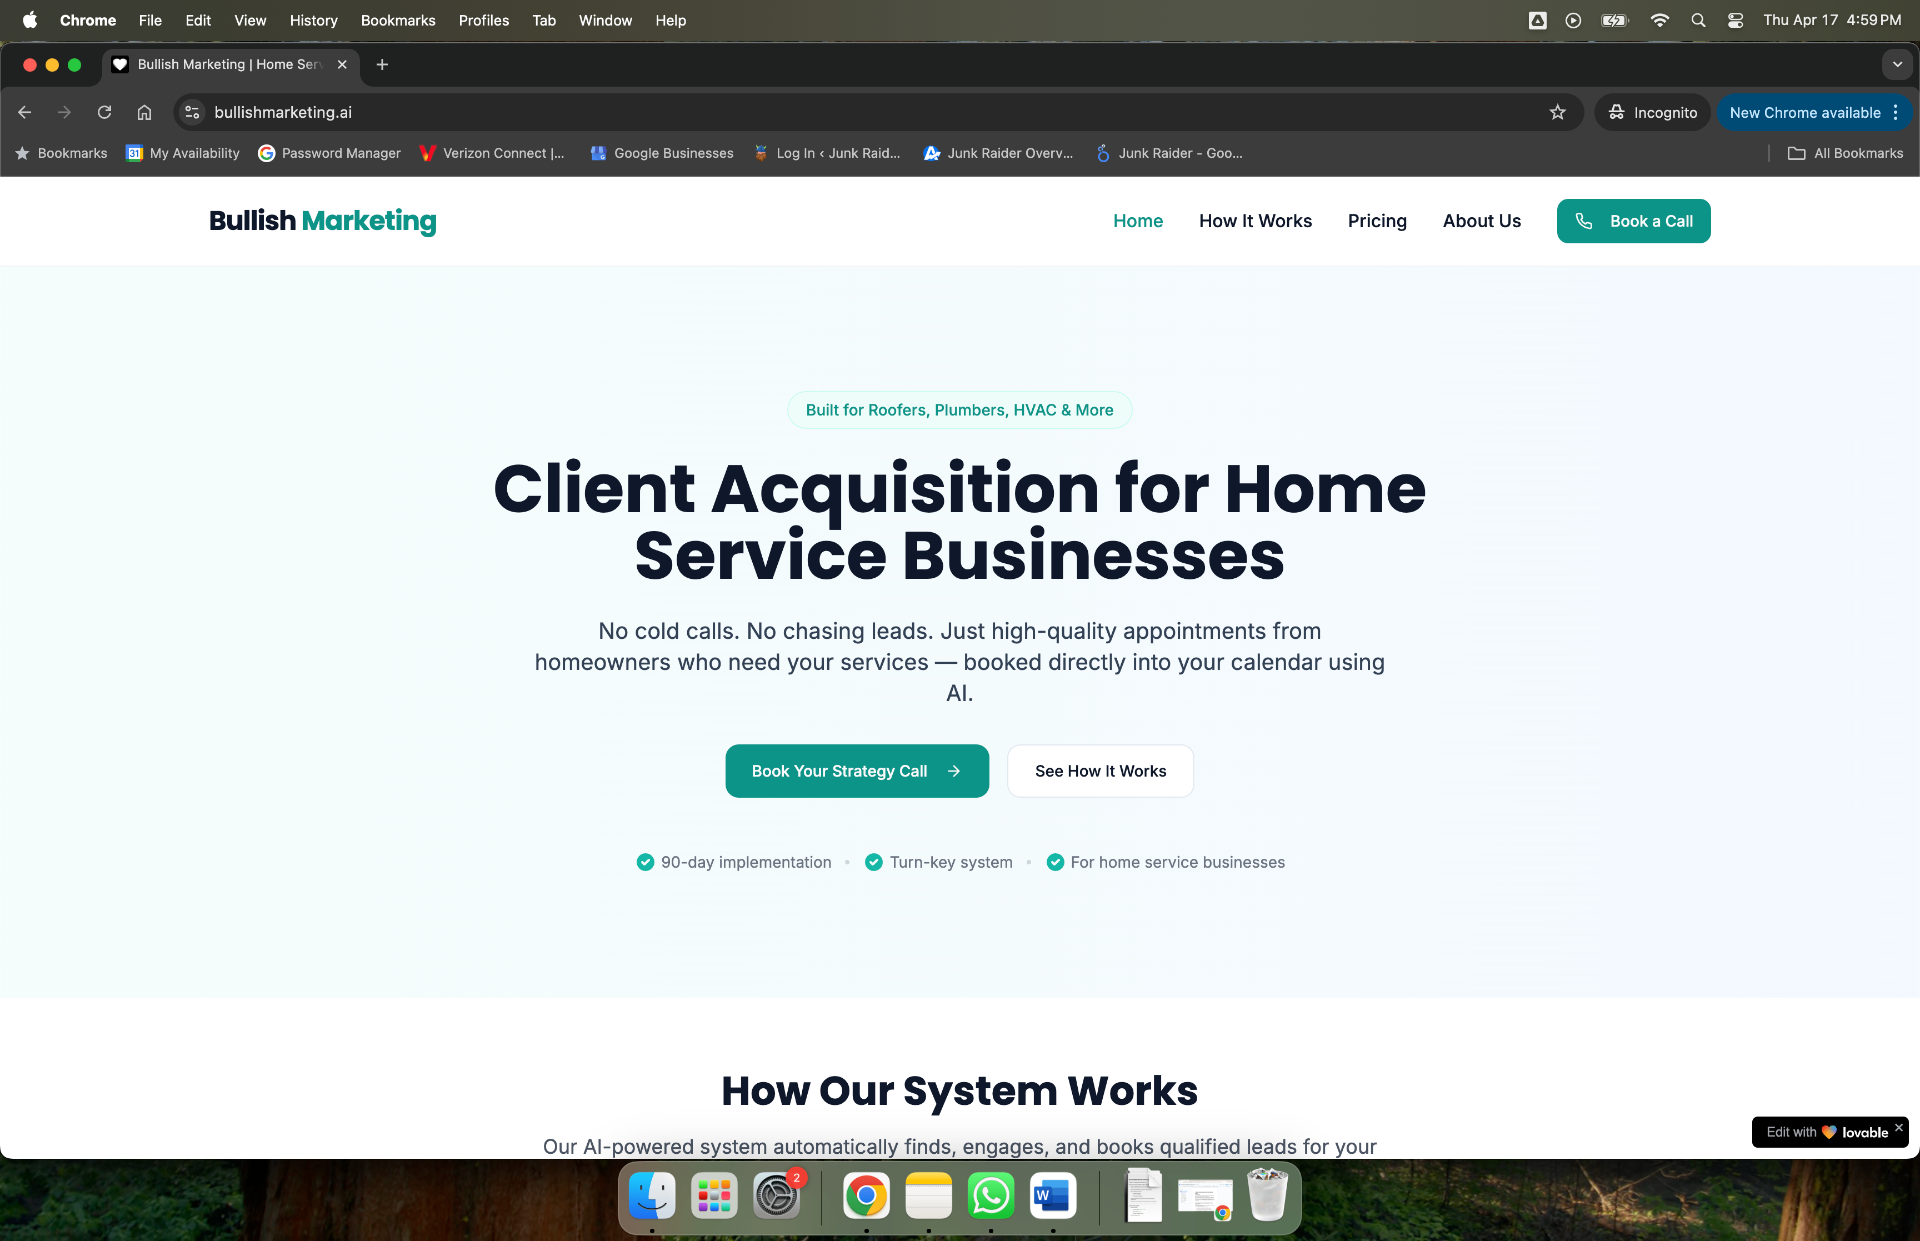Click Book Your Strategy Call button
Screen dimensions: 1920x1241
coord(857,771)
